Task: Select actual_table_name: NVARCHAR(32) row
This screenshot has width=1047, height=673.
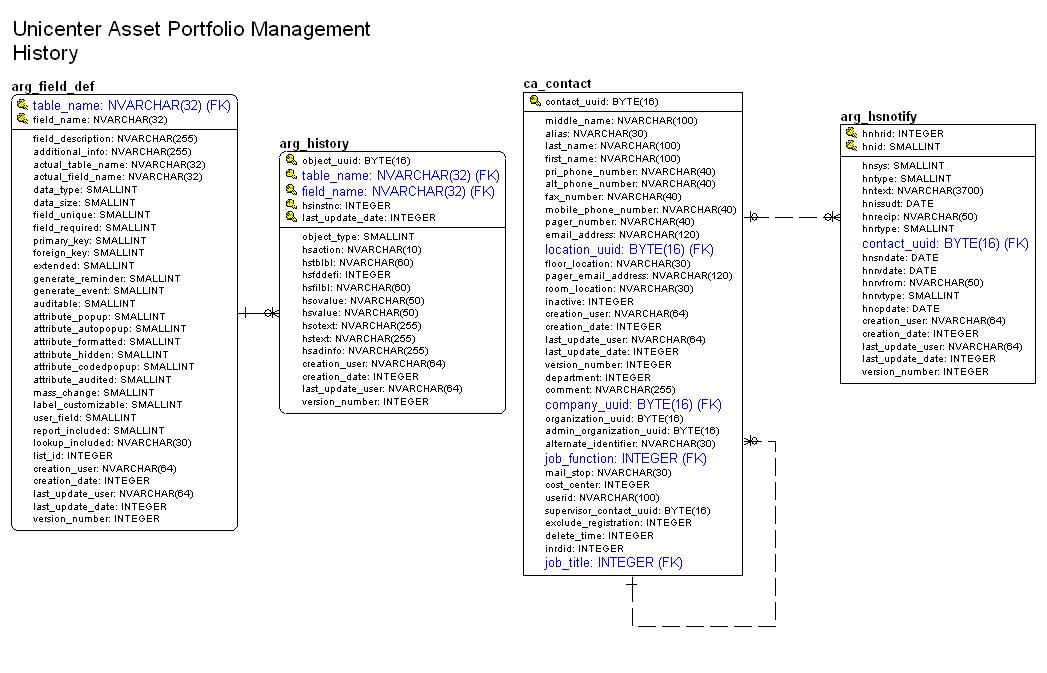Action: coord(119,164)
